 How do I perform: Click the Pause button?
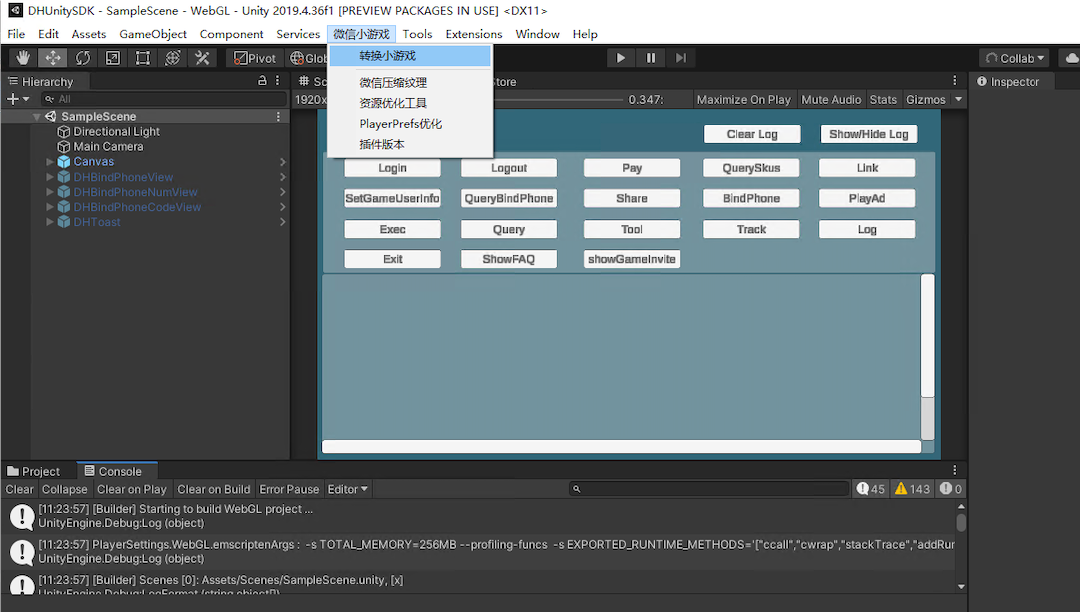pos(651,58)
